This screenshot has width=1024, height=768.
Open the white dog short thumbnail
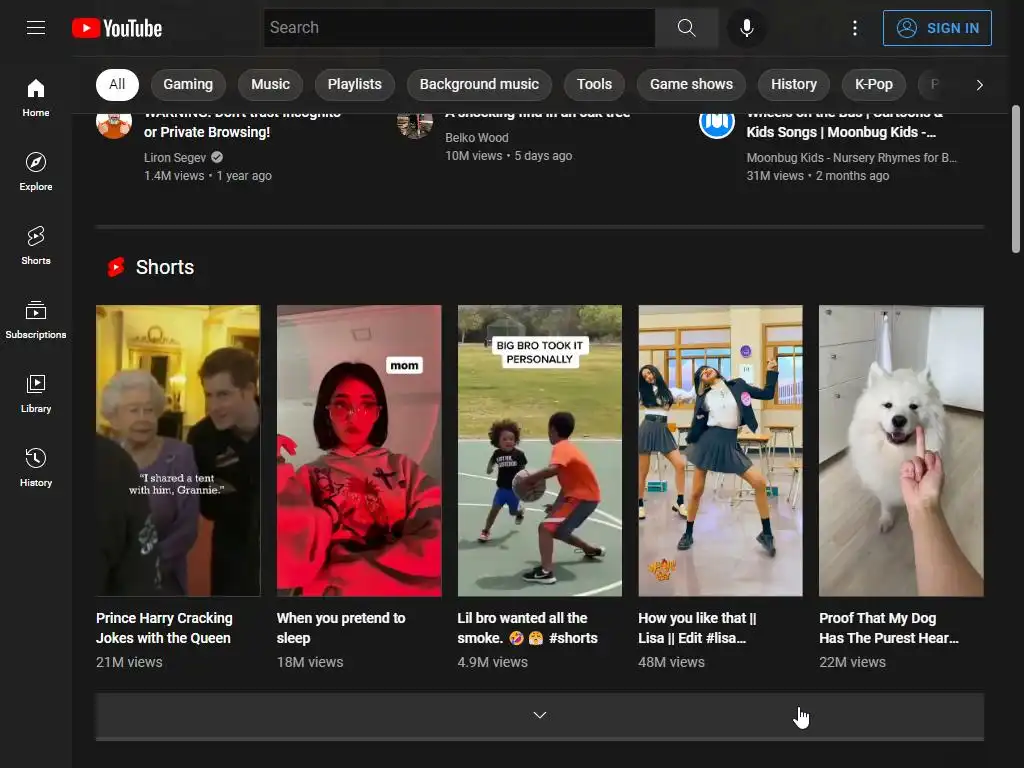click(901, 451)
